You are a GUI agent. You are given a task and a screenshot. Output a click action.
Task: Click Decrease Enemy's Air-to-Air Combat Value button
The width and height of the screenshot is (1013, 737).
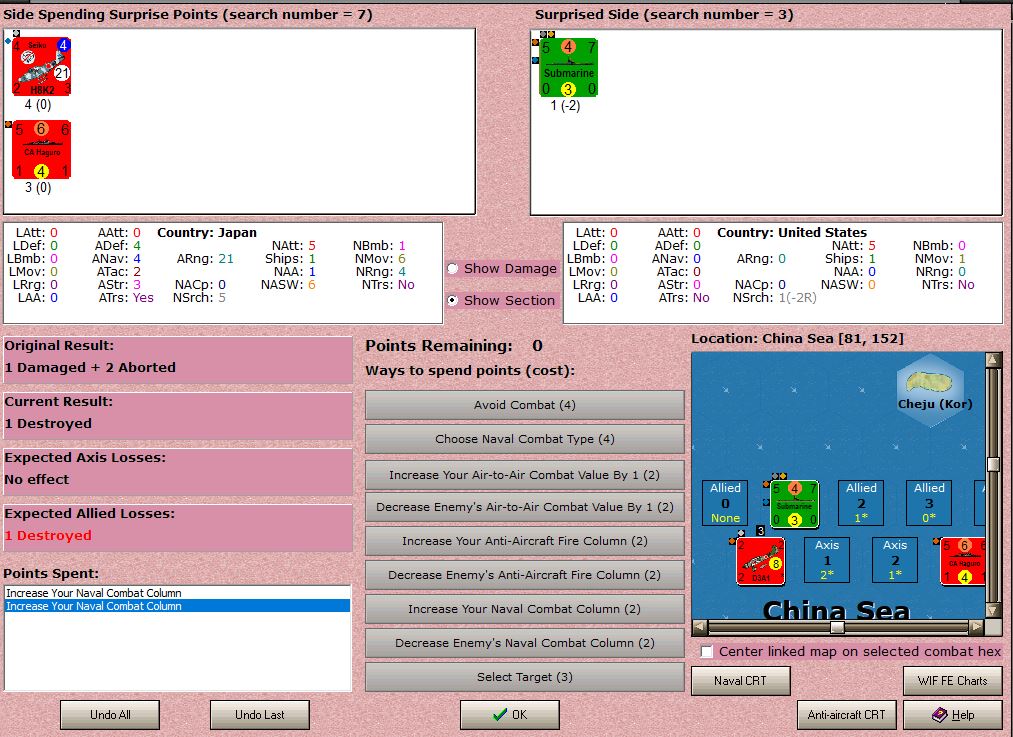pyautogui.click(x=525, y=507)
